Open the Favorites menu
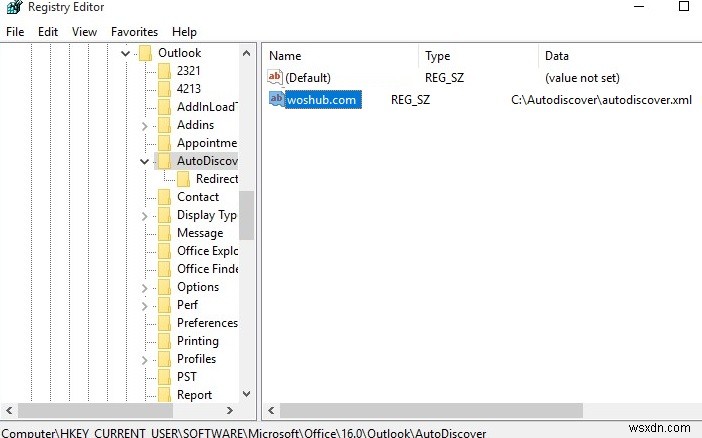This screenshot has height=438, width=702. tap(134, 32)
